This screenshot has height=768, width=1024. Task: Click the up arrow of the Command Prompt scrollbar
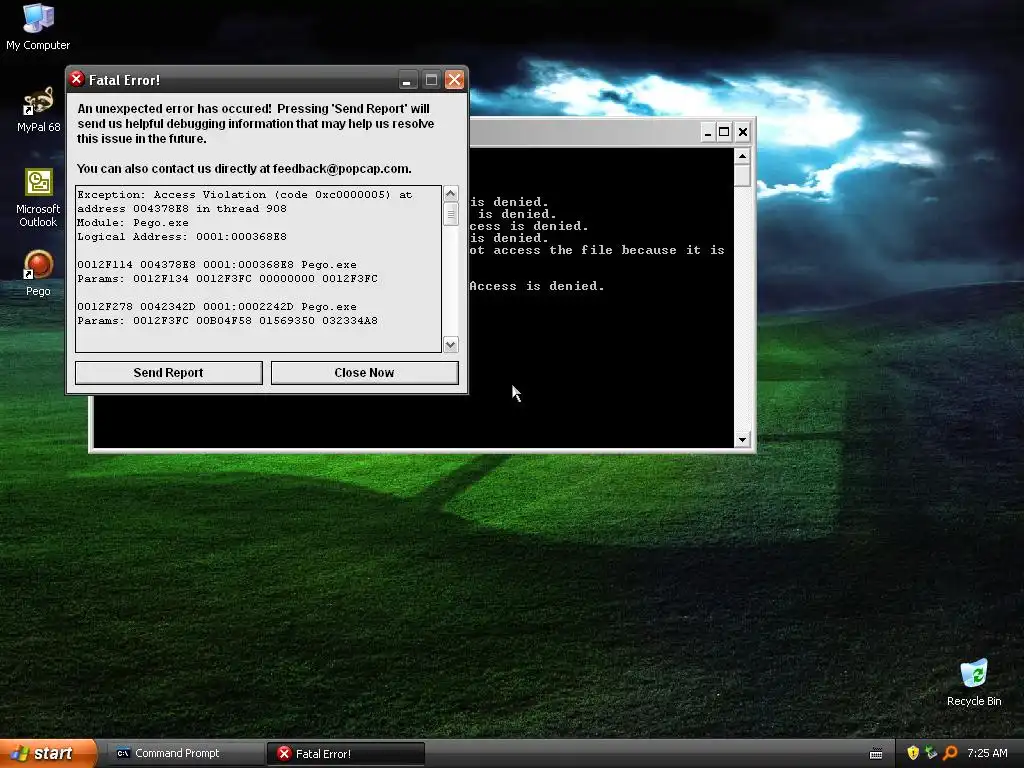[x=742, y=156]
